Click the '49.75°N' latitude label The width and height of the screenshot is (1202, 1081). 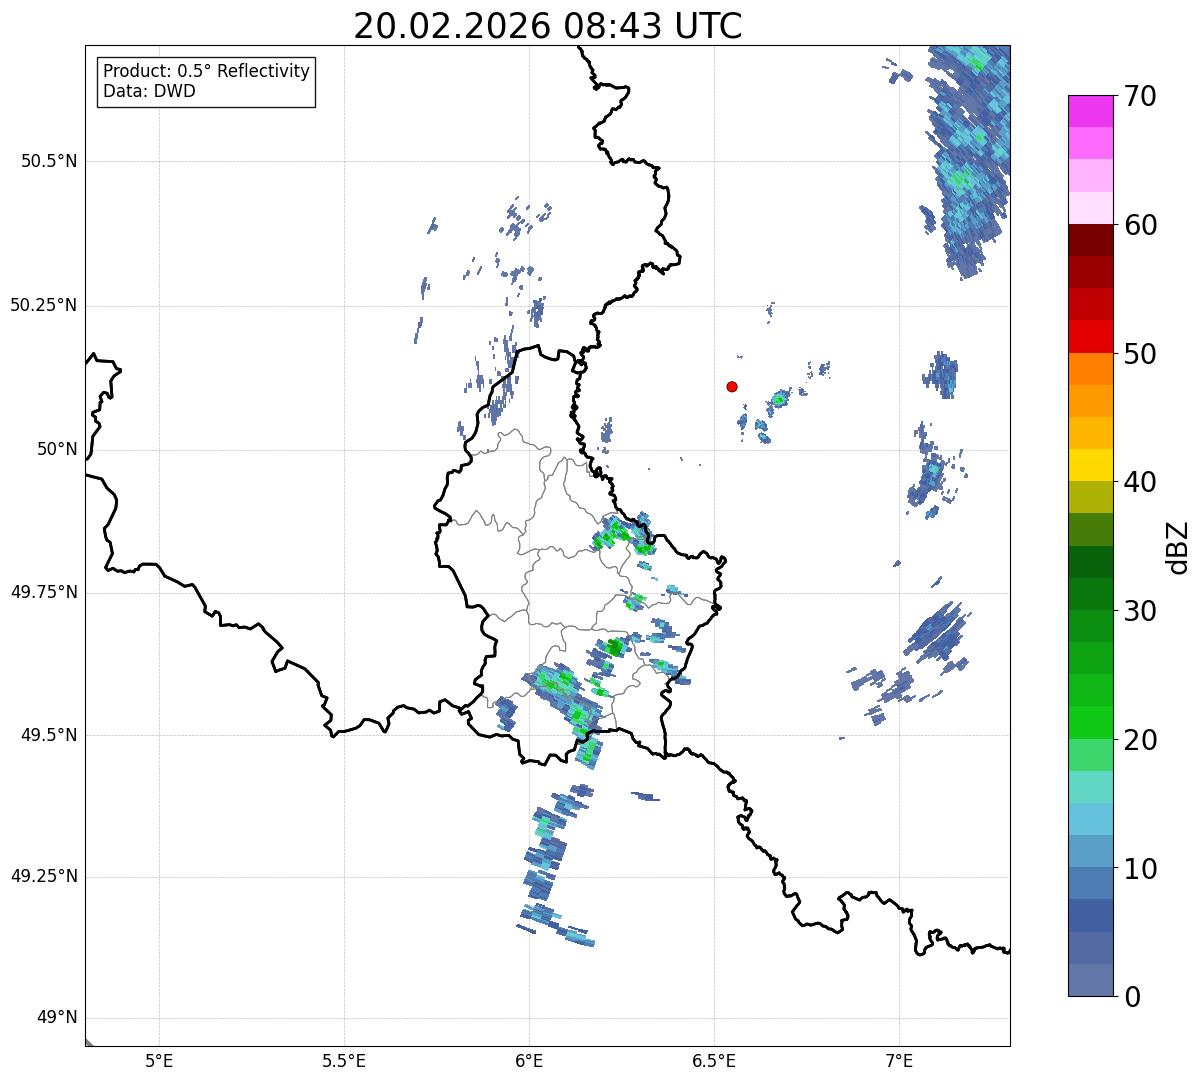43,592
